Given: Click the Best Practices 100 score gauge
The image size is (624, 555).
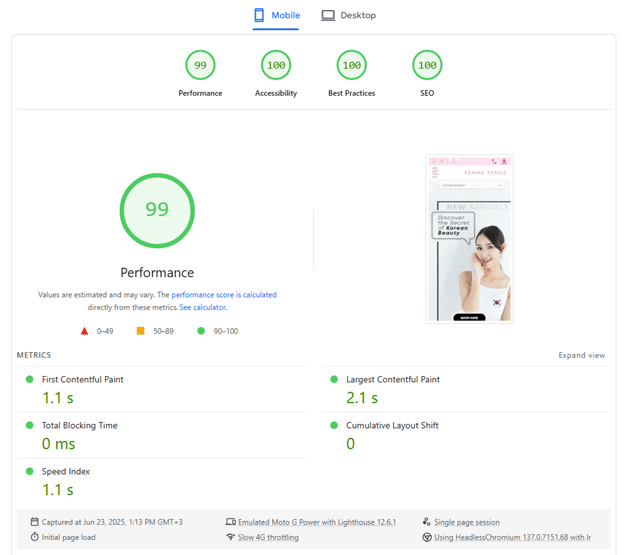Looking at the screenshot, I should (x=351, y=66).
